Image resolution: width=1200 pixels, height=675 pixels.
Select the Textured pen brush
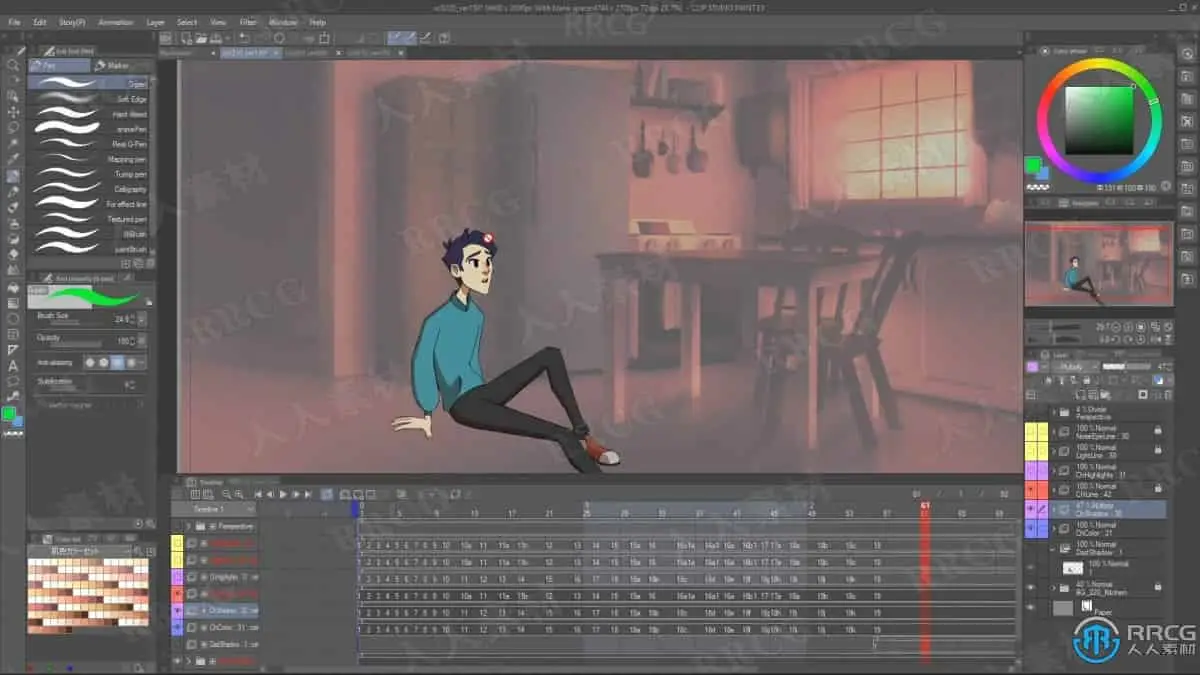(x=90, y=219)
